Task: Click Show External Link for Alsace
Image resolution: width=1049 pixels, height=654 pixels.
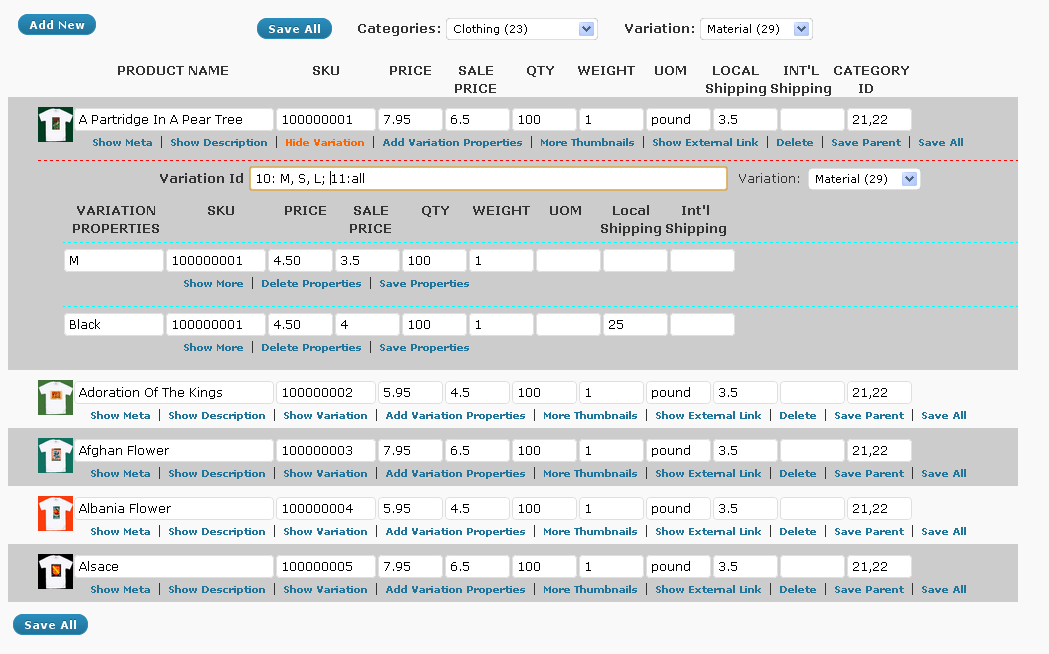Action: 708,590
